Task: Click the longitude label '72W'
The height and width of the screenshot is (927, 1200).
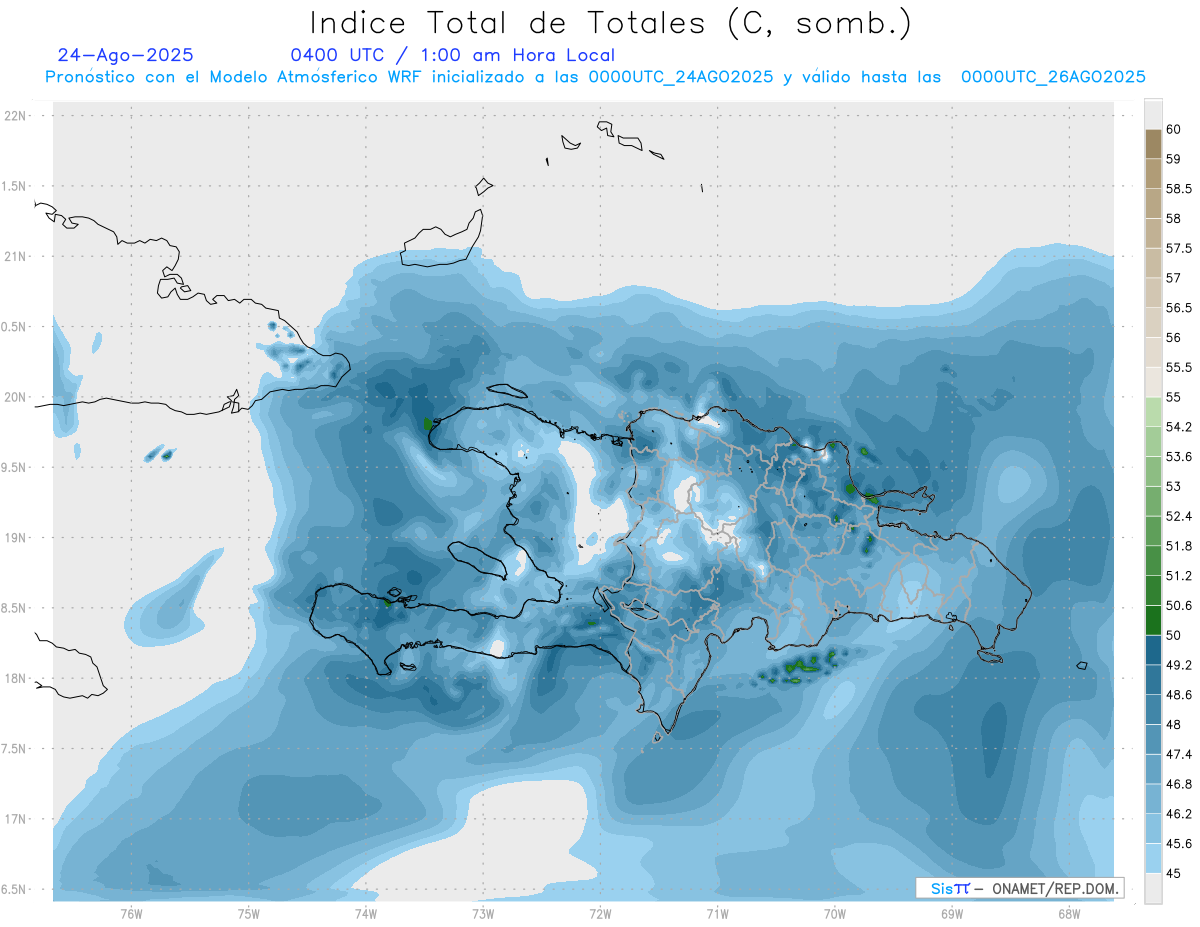Action: tap(600, 914)
